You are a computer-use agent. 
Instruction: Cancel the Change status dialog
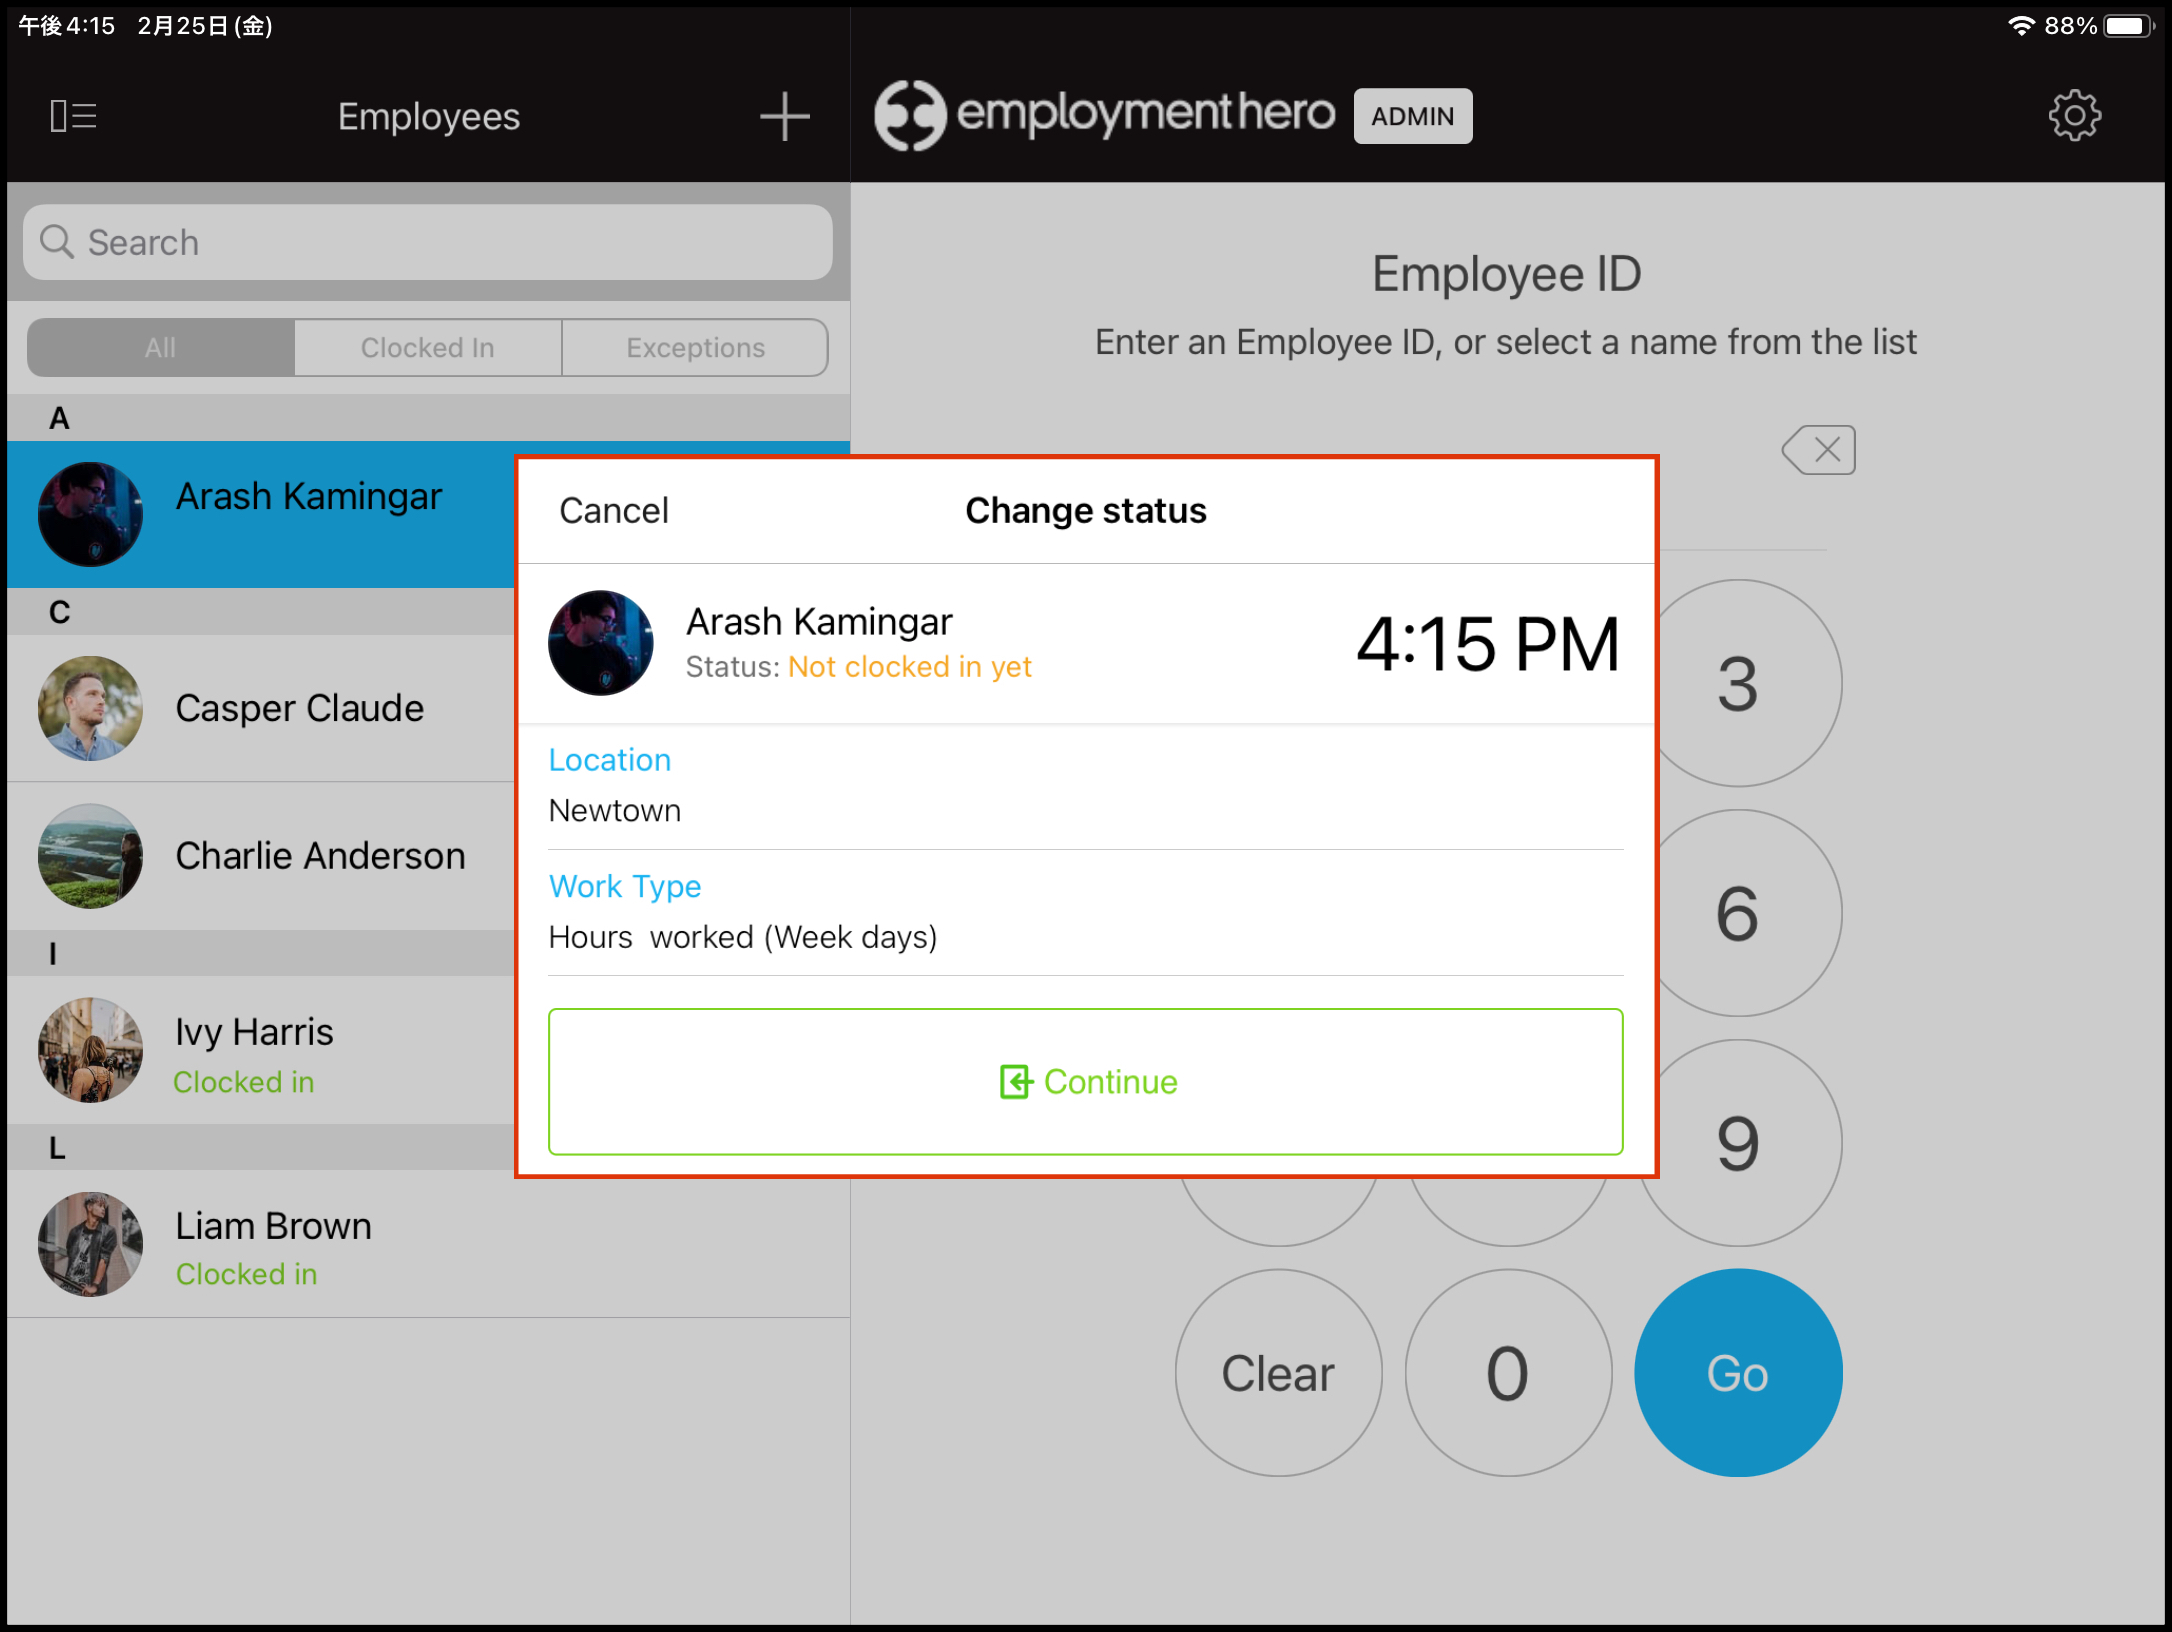614,510
